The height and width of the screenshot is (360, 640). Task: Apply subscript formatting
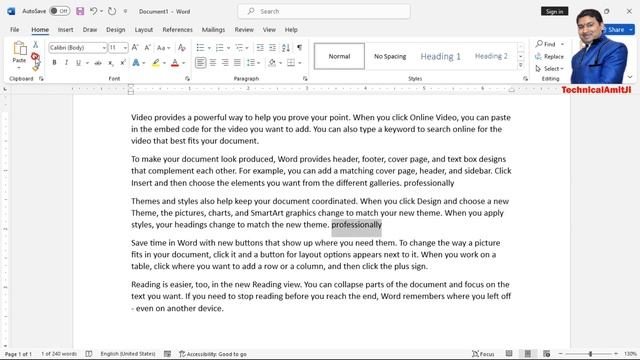(110, 63)
